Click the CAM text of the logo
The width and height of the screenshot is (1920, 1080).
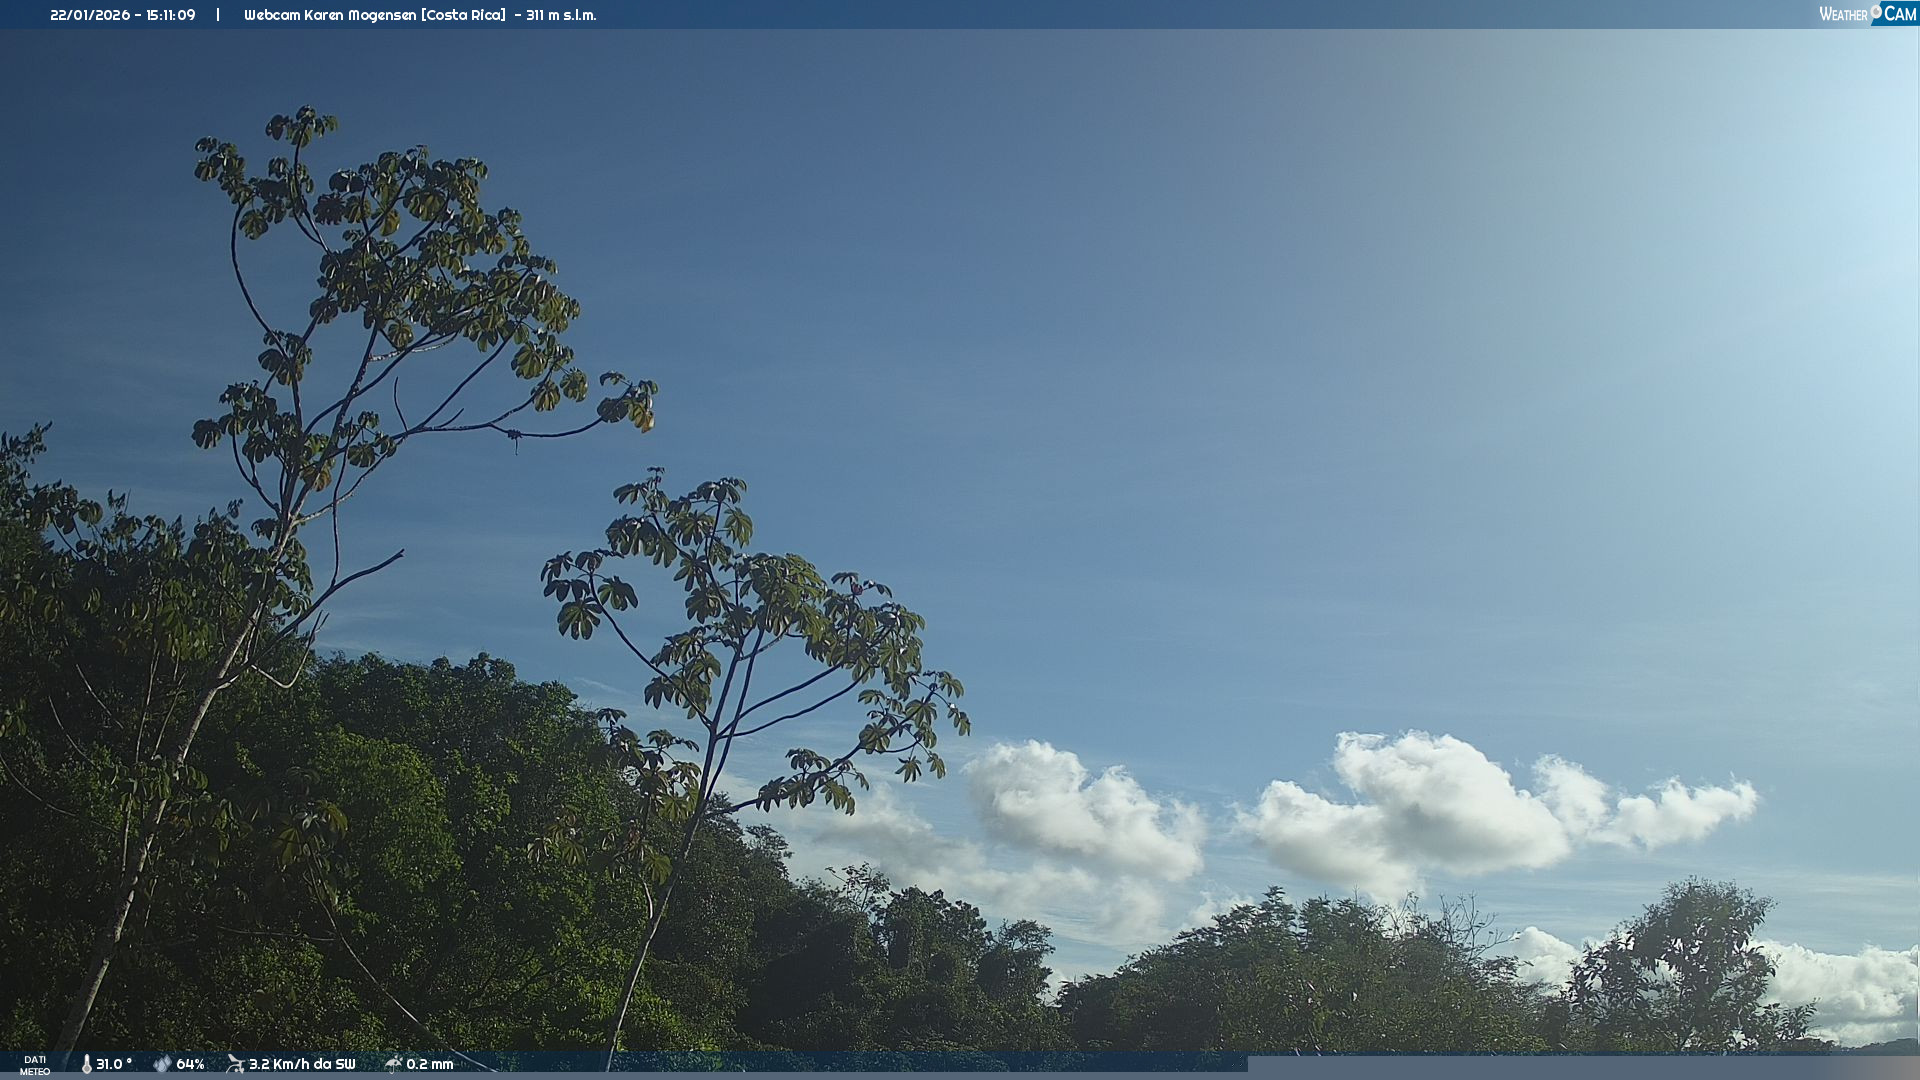click(x=1900, y=14)
